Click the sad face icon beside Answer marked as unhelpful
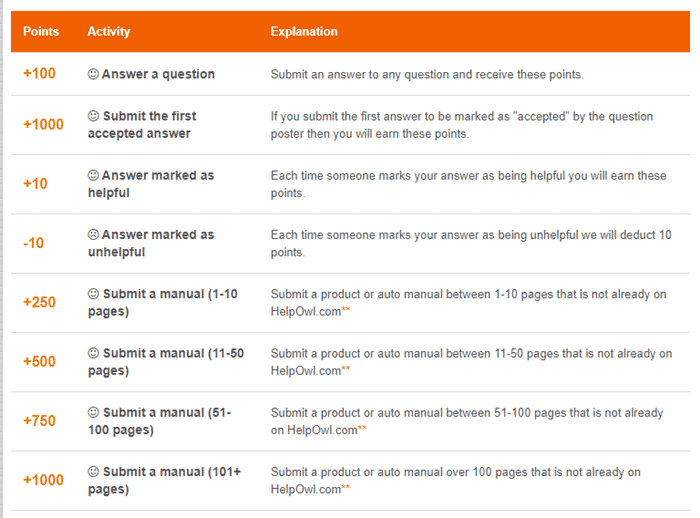Image resolution: width=700 pixels, height=518 pixels. [93, 234]
